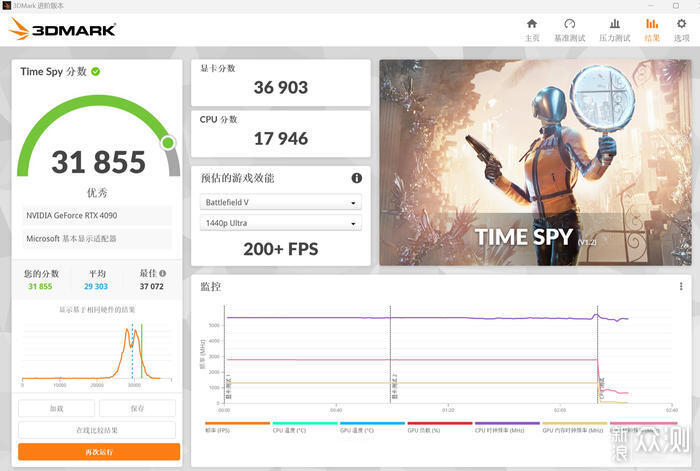This screenshot has width=700, height=471.
Task: Click the info icon next to 最佳
Action: tap(162, 273)
